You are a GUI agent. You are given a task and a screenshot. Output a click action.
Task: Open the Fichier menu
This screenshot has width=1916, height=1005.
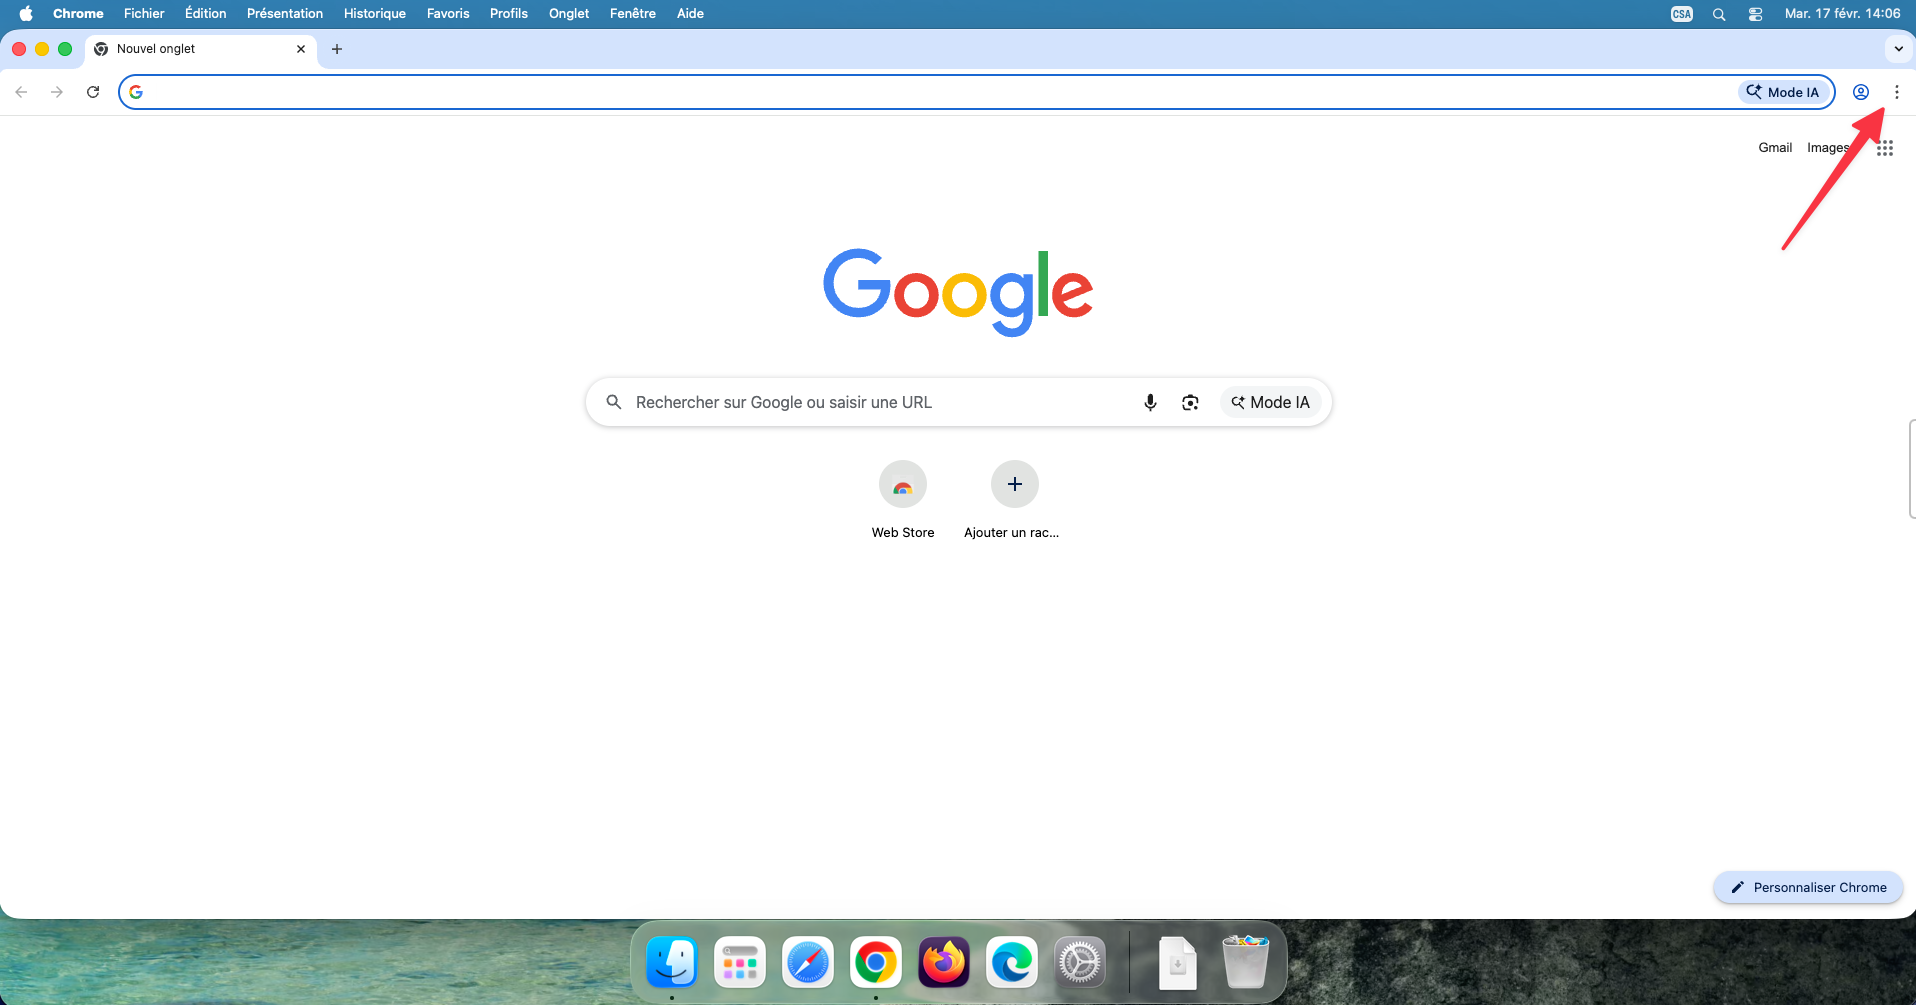(144, 14)
